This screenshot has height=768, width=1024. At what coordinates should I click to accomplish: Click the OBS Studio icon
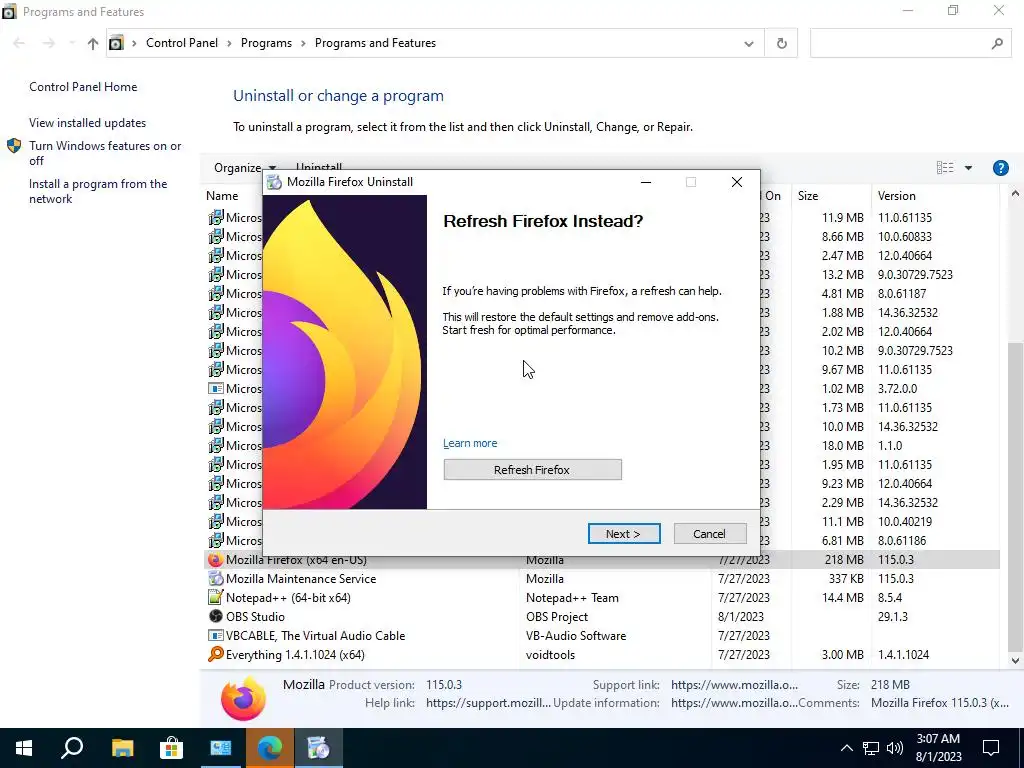coord(216,616)
